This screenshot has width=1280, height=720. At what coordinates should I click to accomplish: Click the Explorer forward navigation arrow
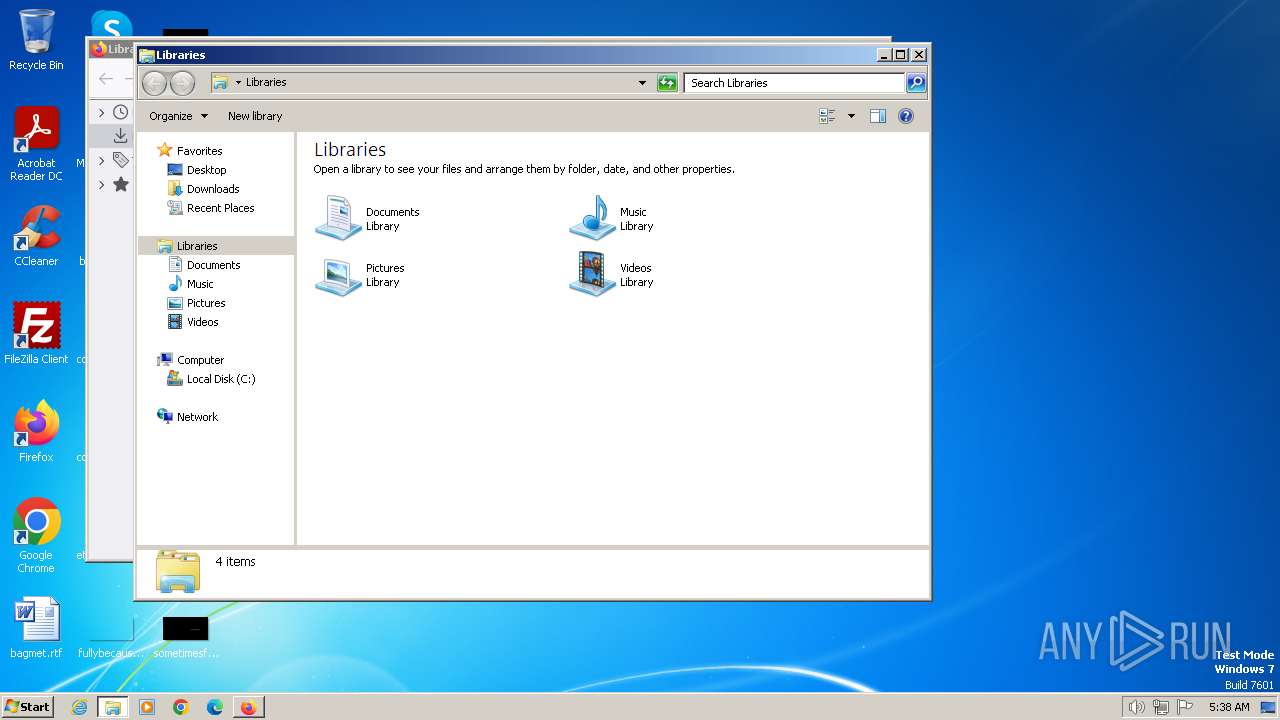pos(182,83)
